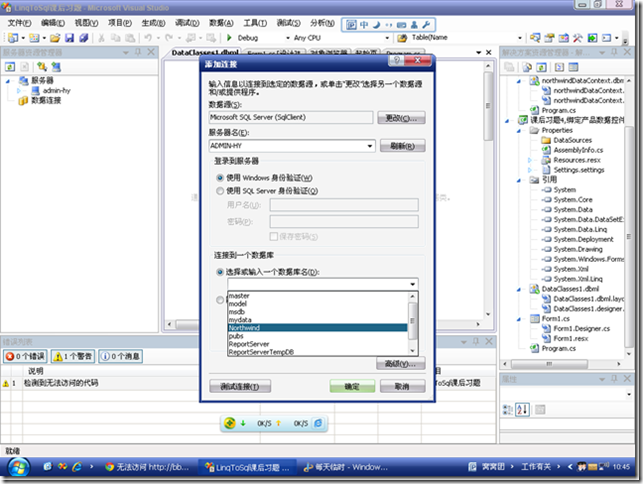Click the Save All toolbar icon
Image resolution: width=643 pixels, height=484 pixels.
coord(84,38)
